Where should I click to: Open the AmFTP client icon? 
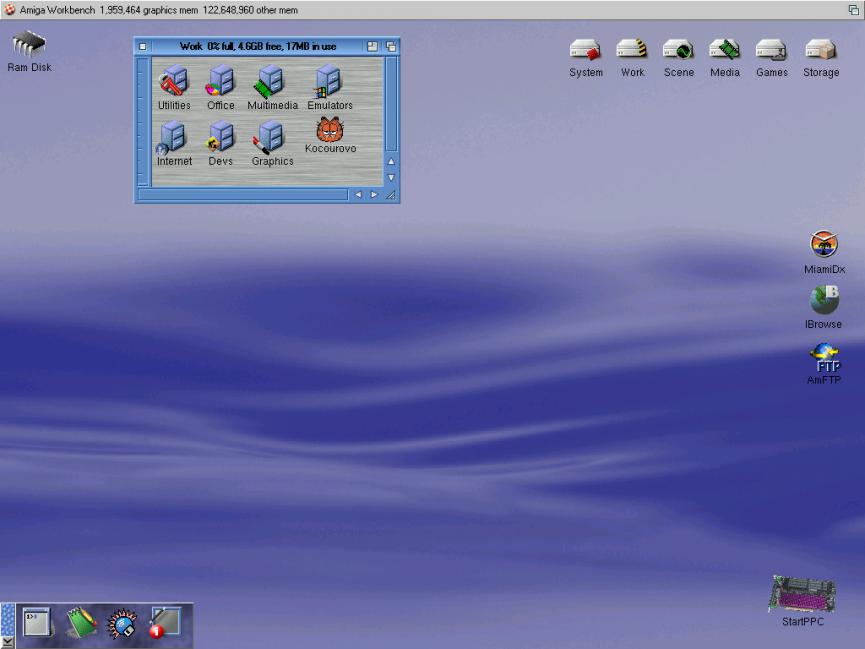tap(824, 356)
